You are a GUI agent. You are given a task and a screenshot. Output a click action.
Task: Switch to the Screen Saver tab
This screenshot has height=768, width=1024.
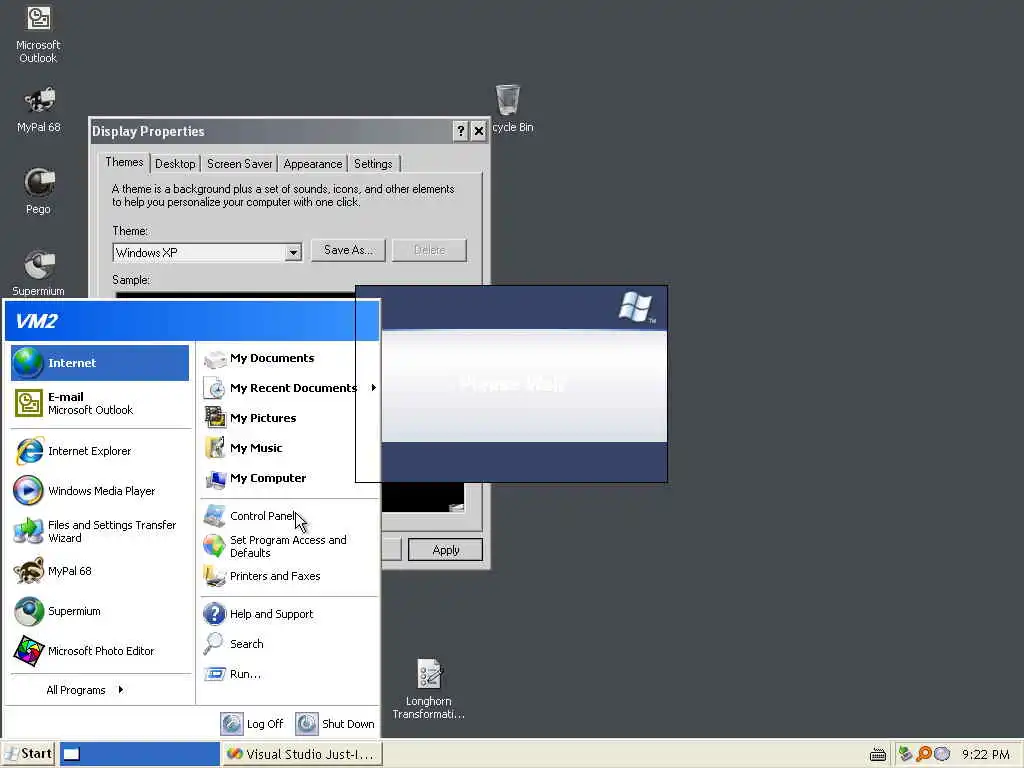240,164
